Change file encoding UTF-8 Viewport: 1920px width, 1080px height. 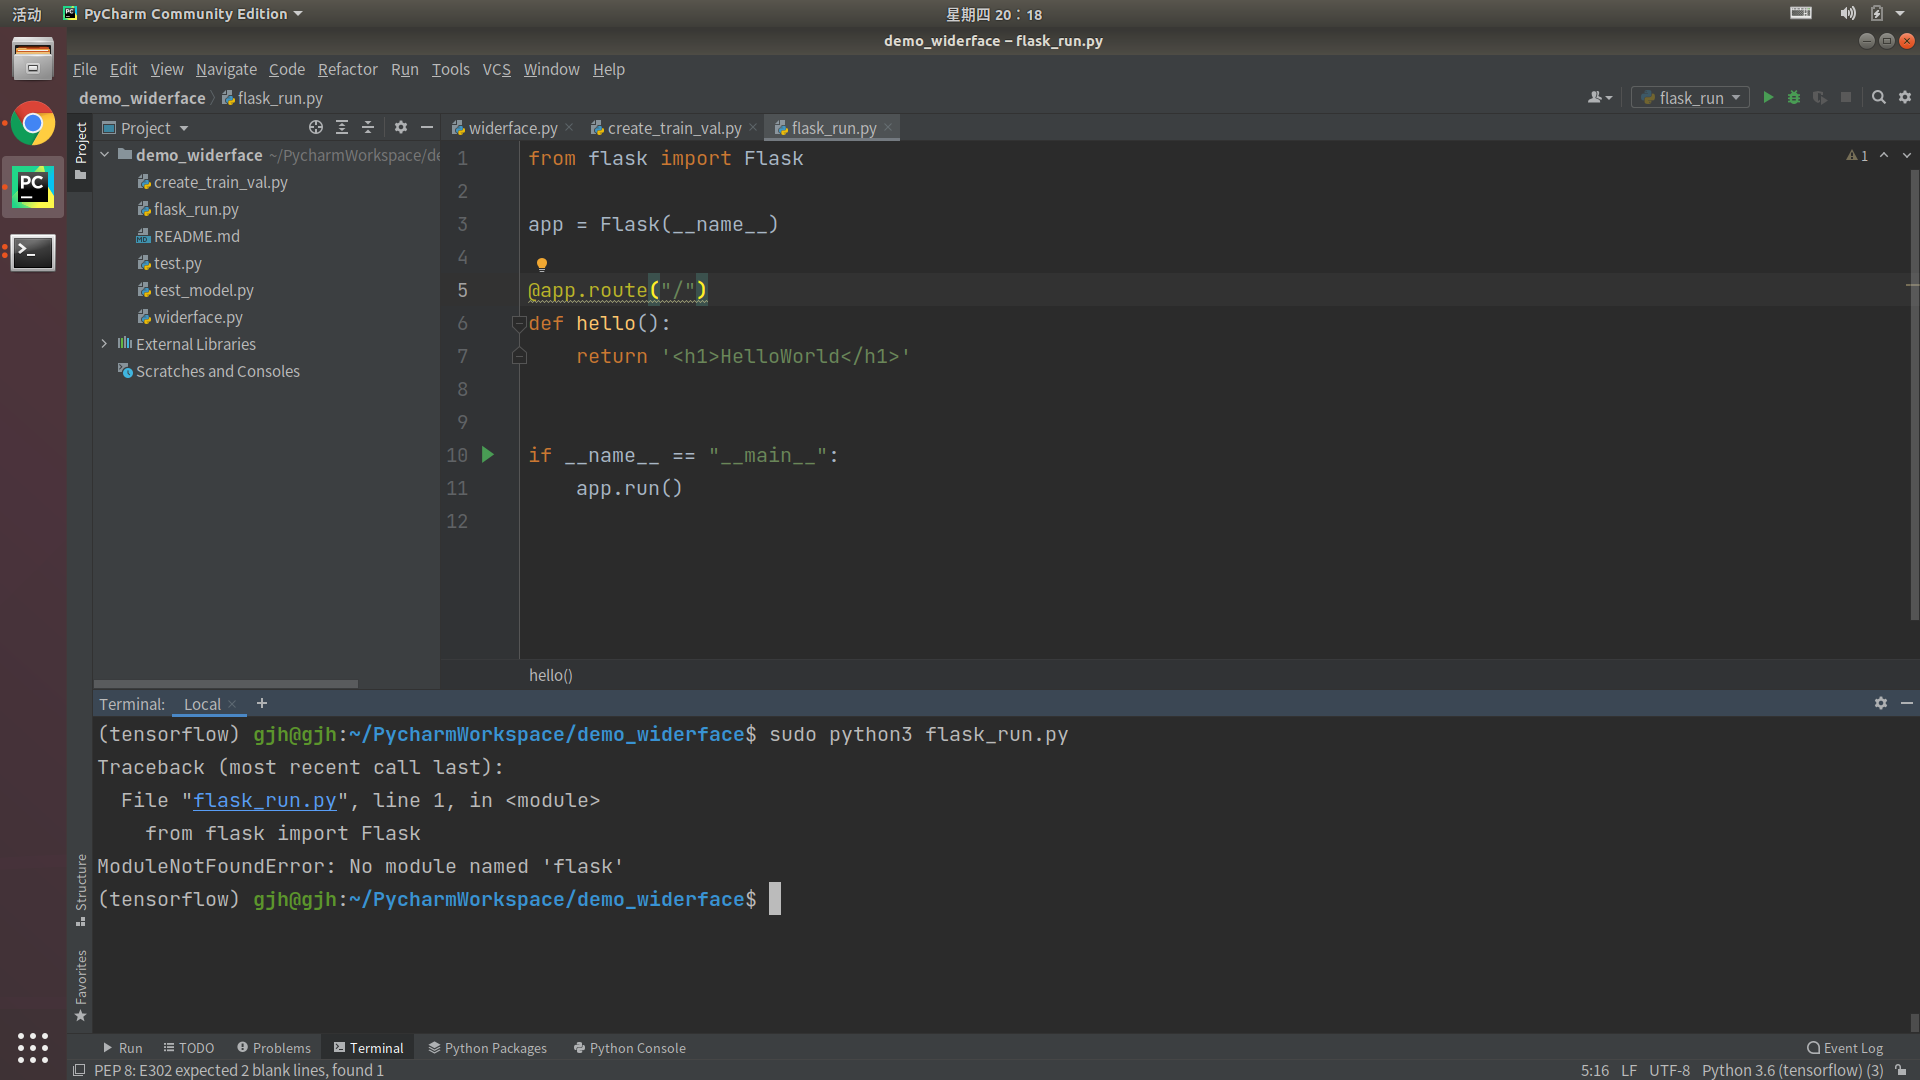(1669, 1070)
